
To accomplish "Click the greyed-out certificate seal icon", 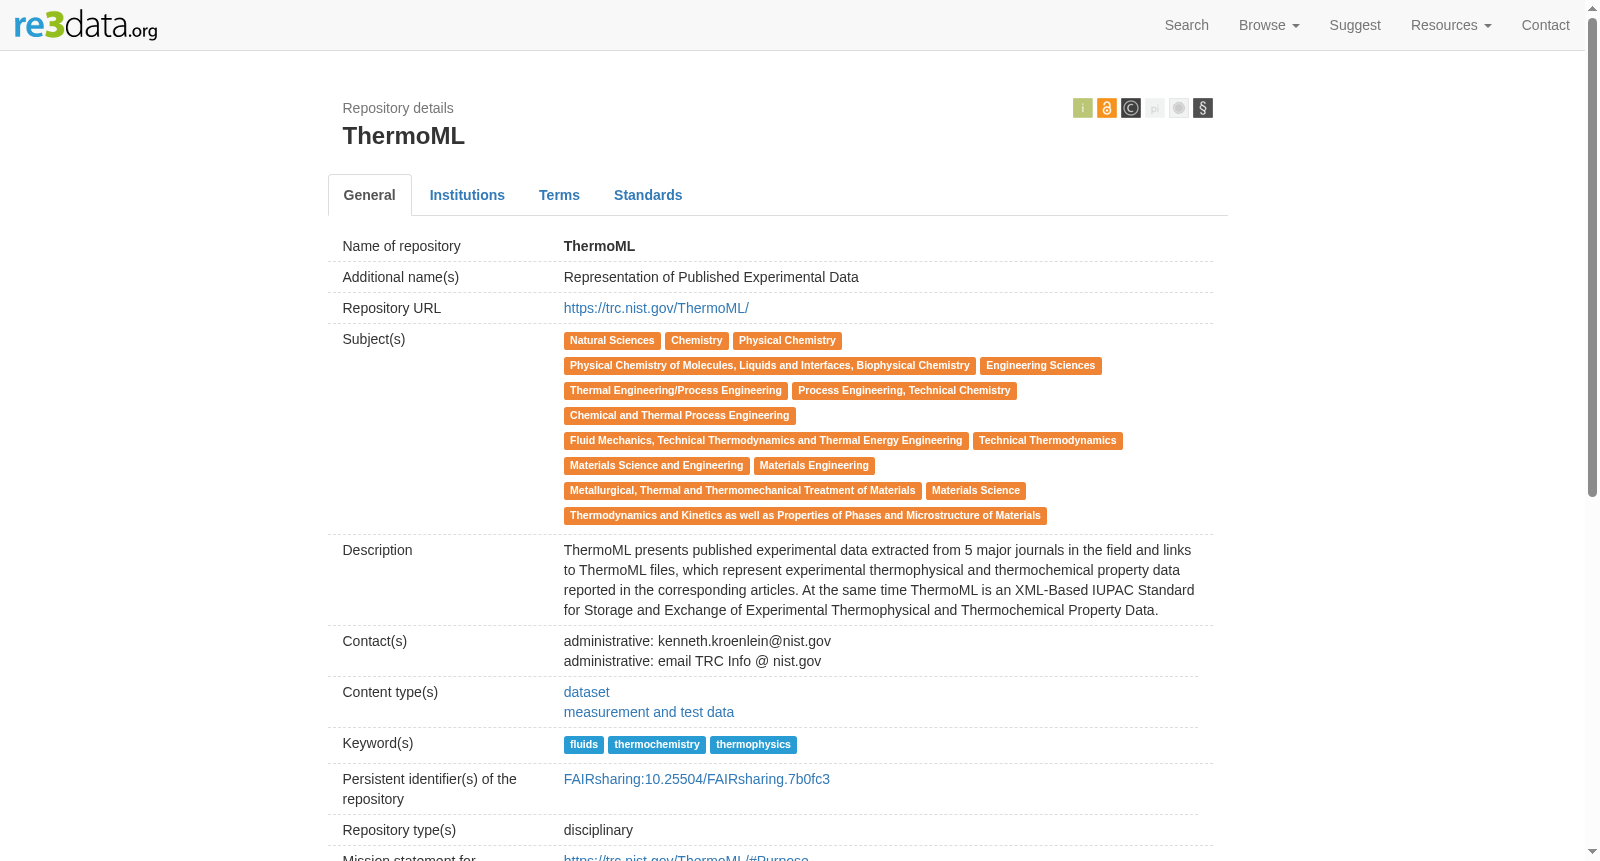I will 1178,108.
